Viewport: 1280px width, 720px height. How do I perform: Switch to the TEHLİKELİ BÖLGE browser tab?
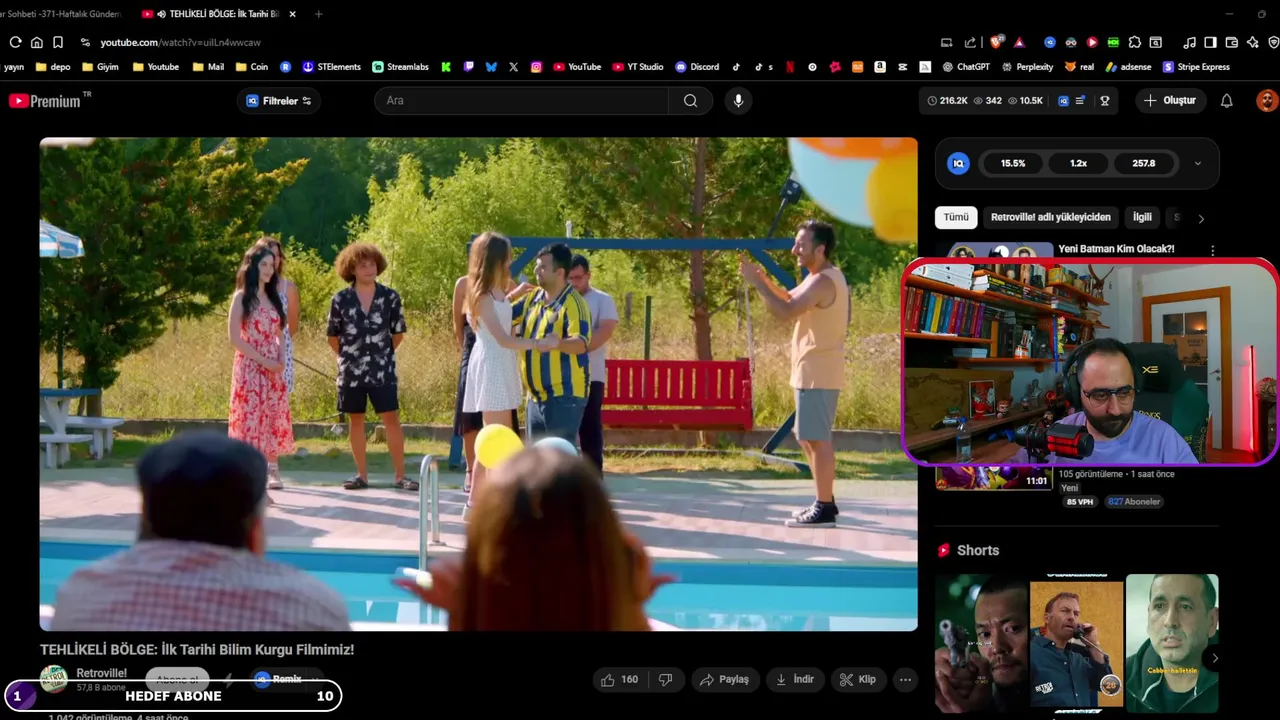pos(218,14)
